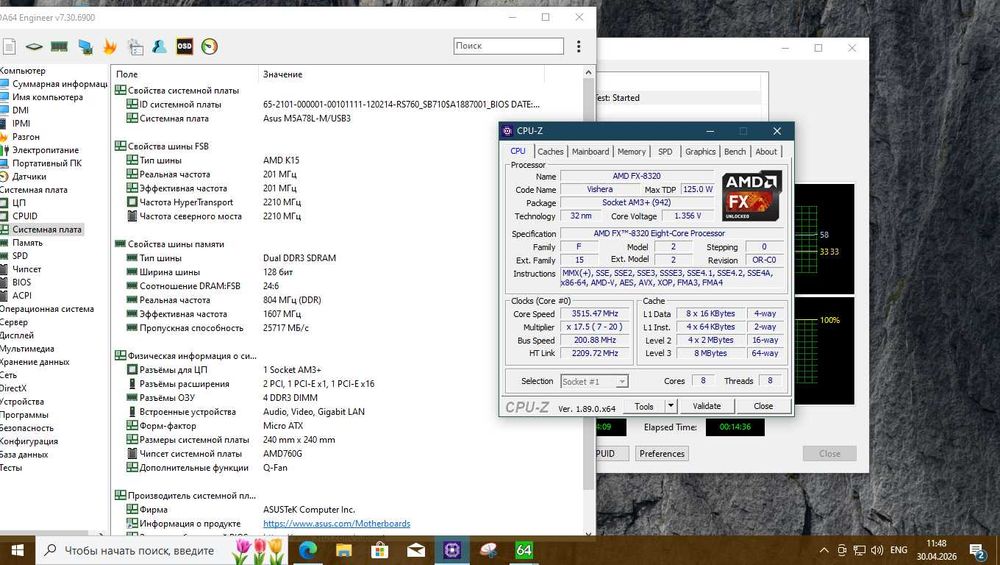Select highlighted 'Системная плата' tree item
This screenshot has width=1000, height=565.
47,230
